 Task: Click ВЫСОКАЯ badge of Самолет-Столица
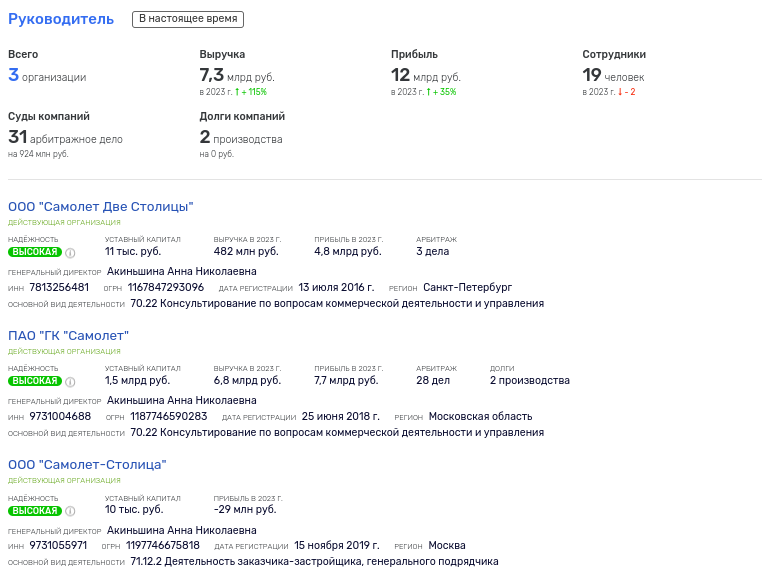35,511
